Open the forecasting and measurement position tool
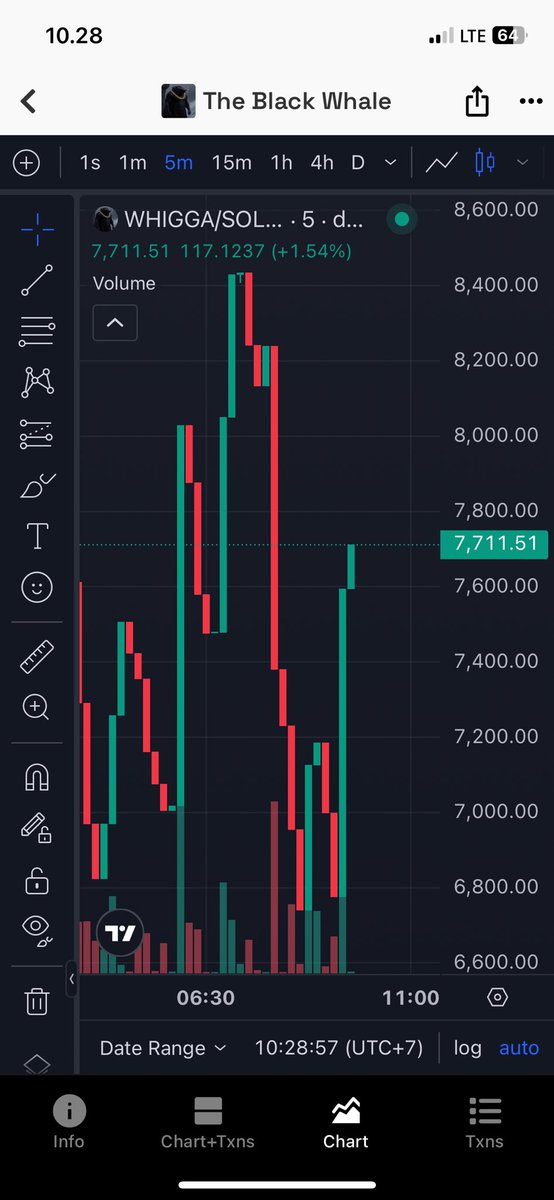 (x=37, y=434)
